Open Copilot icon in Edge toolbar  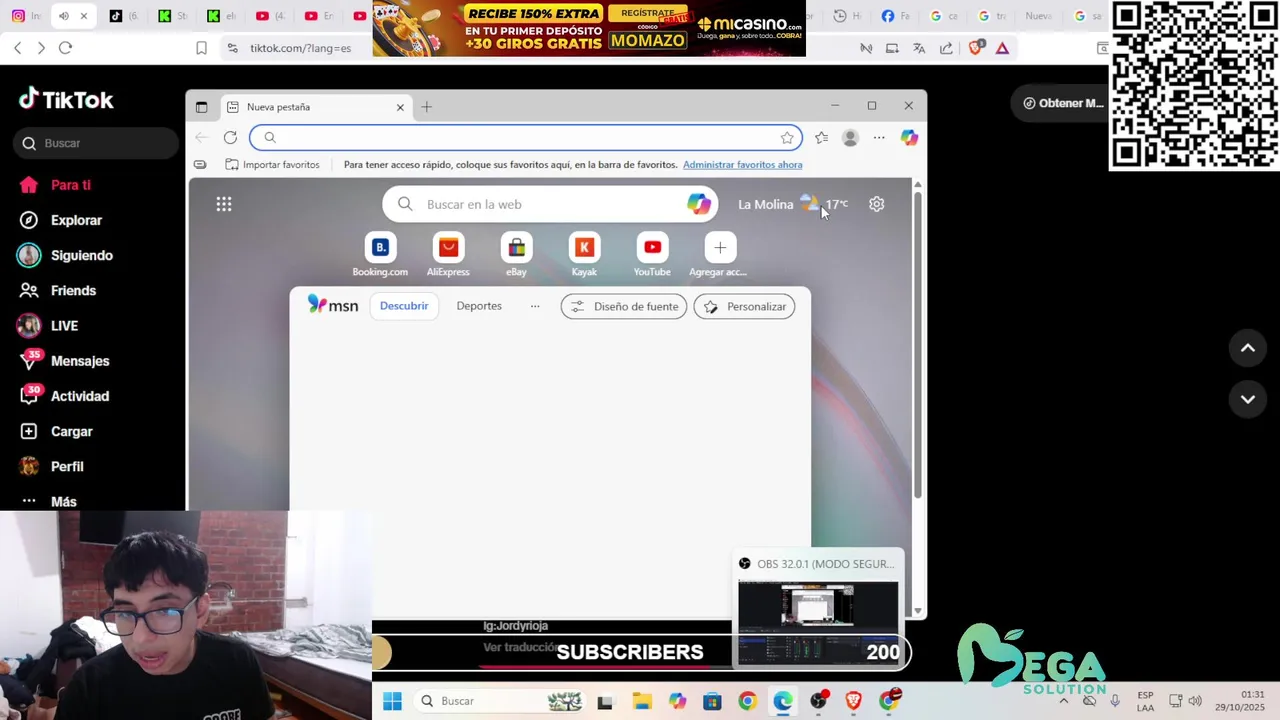tap(909, 138)
